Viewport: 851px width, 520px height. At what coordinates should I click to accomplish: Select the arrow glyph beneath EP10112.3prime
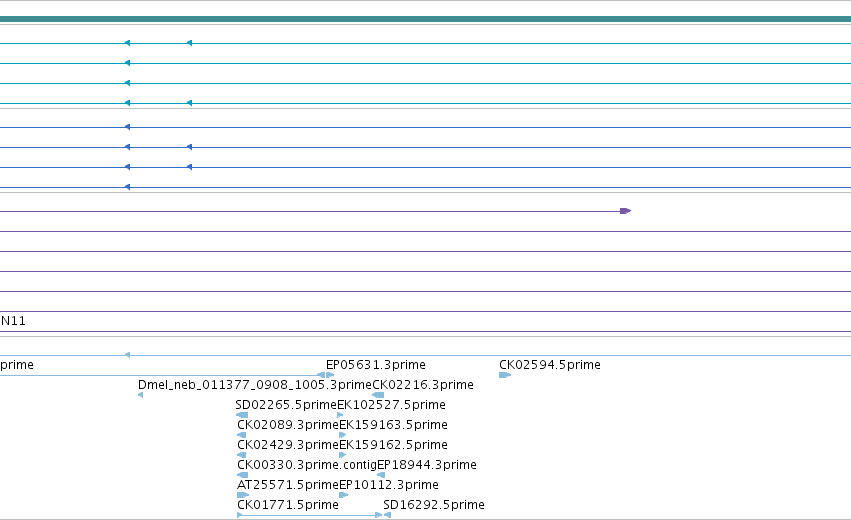(344, 495)
